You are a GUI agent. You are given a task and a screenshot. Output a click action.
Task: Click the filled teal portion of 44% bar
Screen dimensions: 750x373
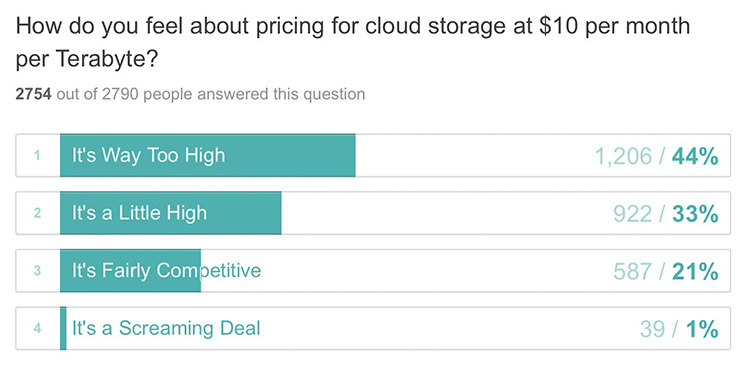pos(208,155)
